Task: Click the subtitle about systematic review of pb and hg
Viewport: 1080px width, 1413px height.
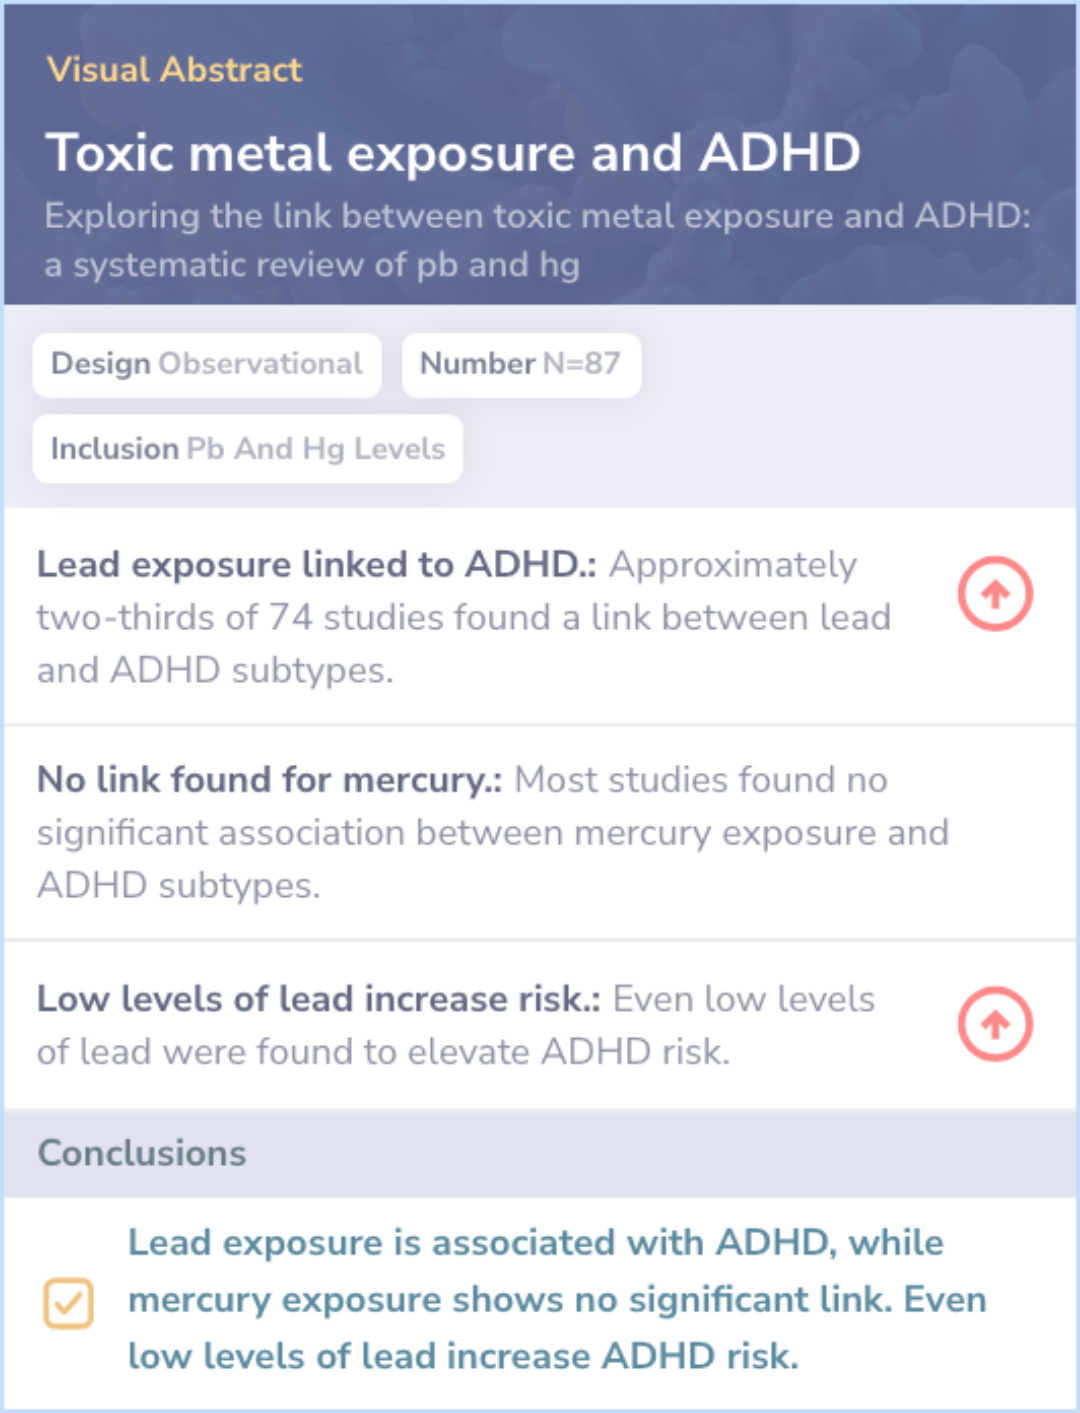Action: click(537, 240)
